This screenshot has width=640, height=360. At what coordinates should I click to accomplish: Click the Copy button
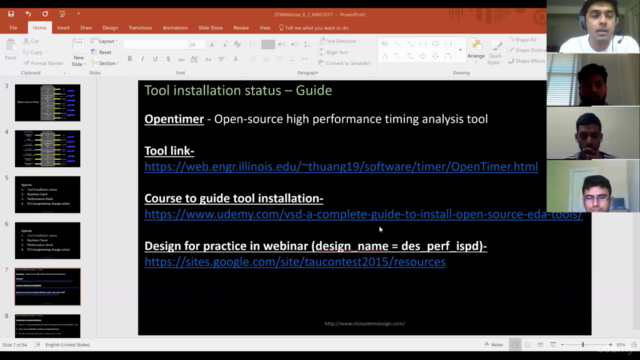click(33, 52)
